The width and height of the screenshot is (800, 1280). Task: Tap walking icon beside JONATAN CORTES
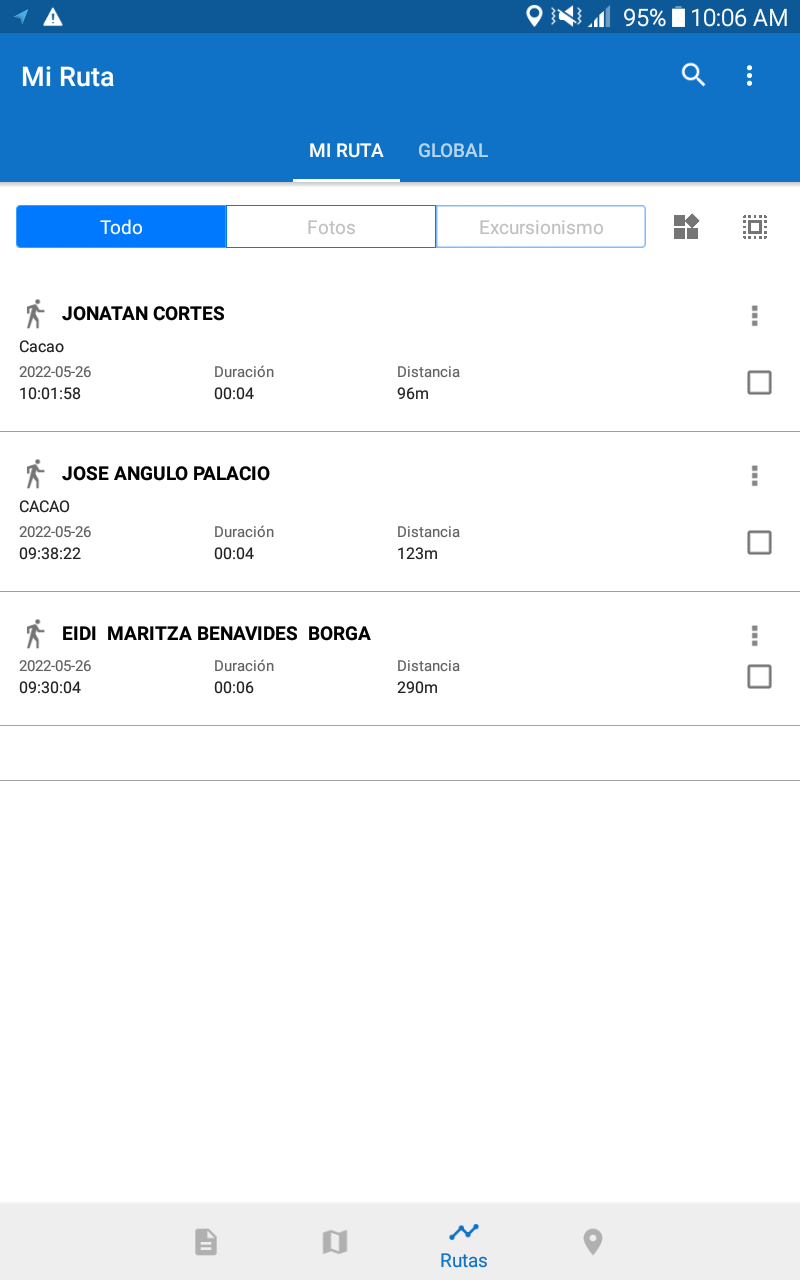tap(35, 313)
